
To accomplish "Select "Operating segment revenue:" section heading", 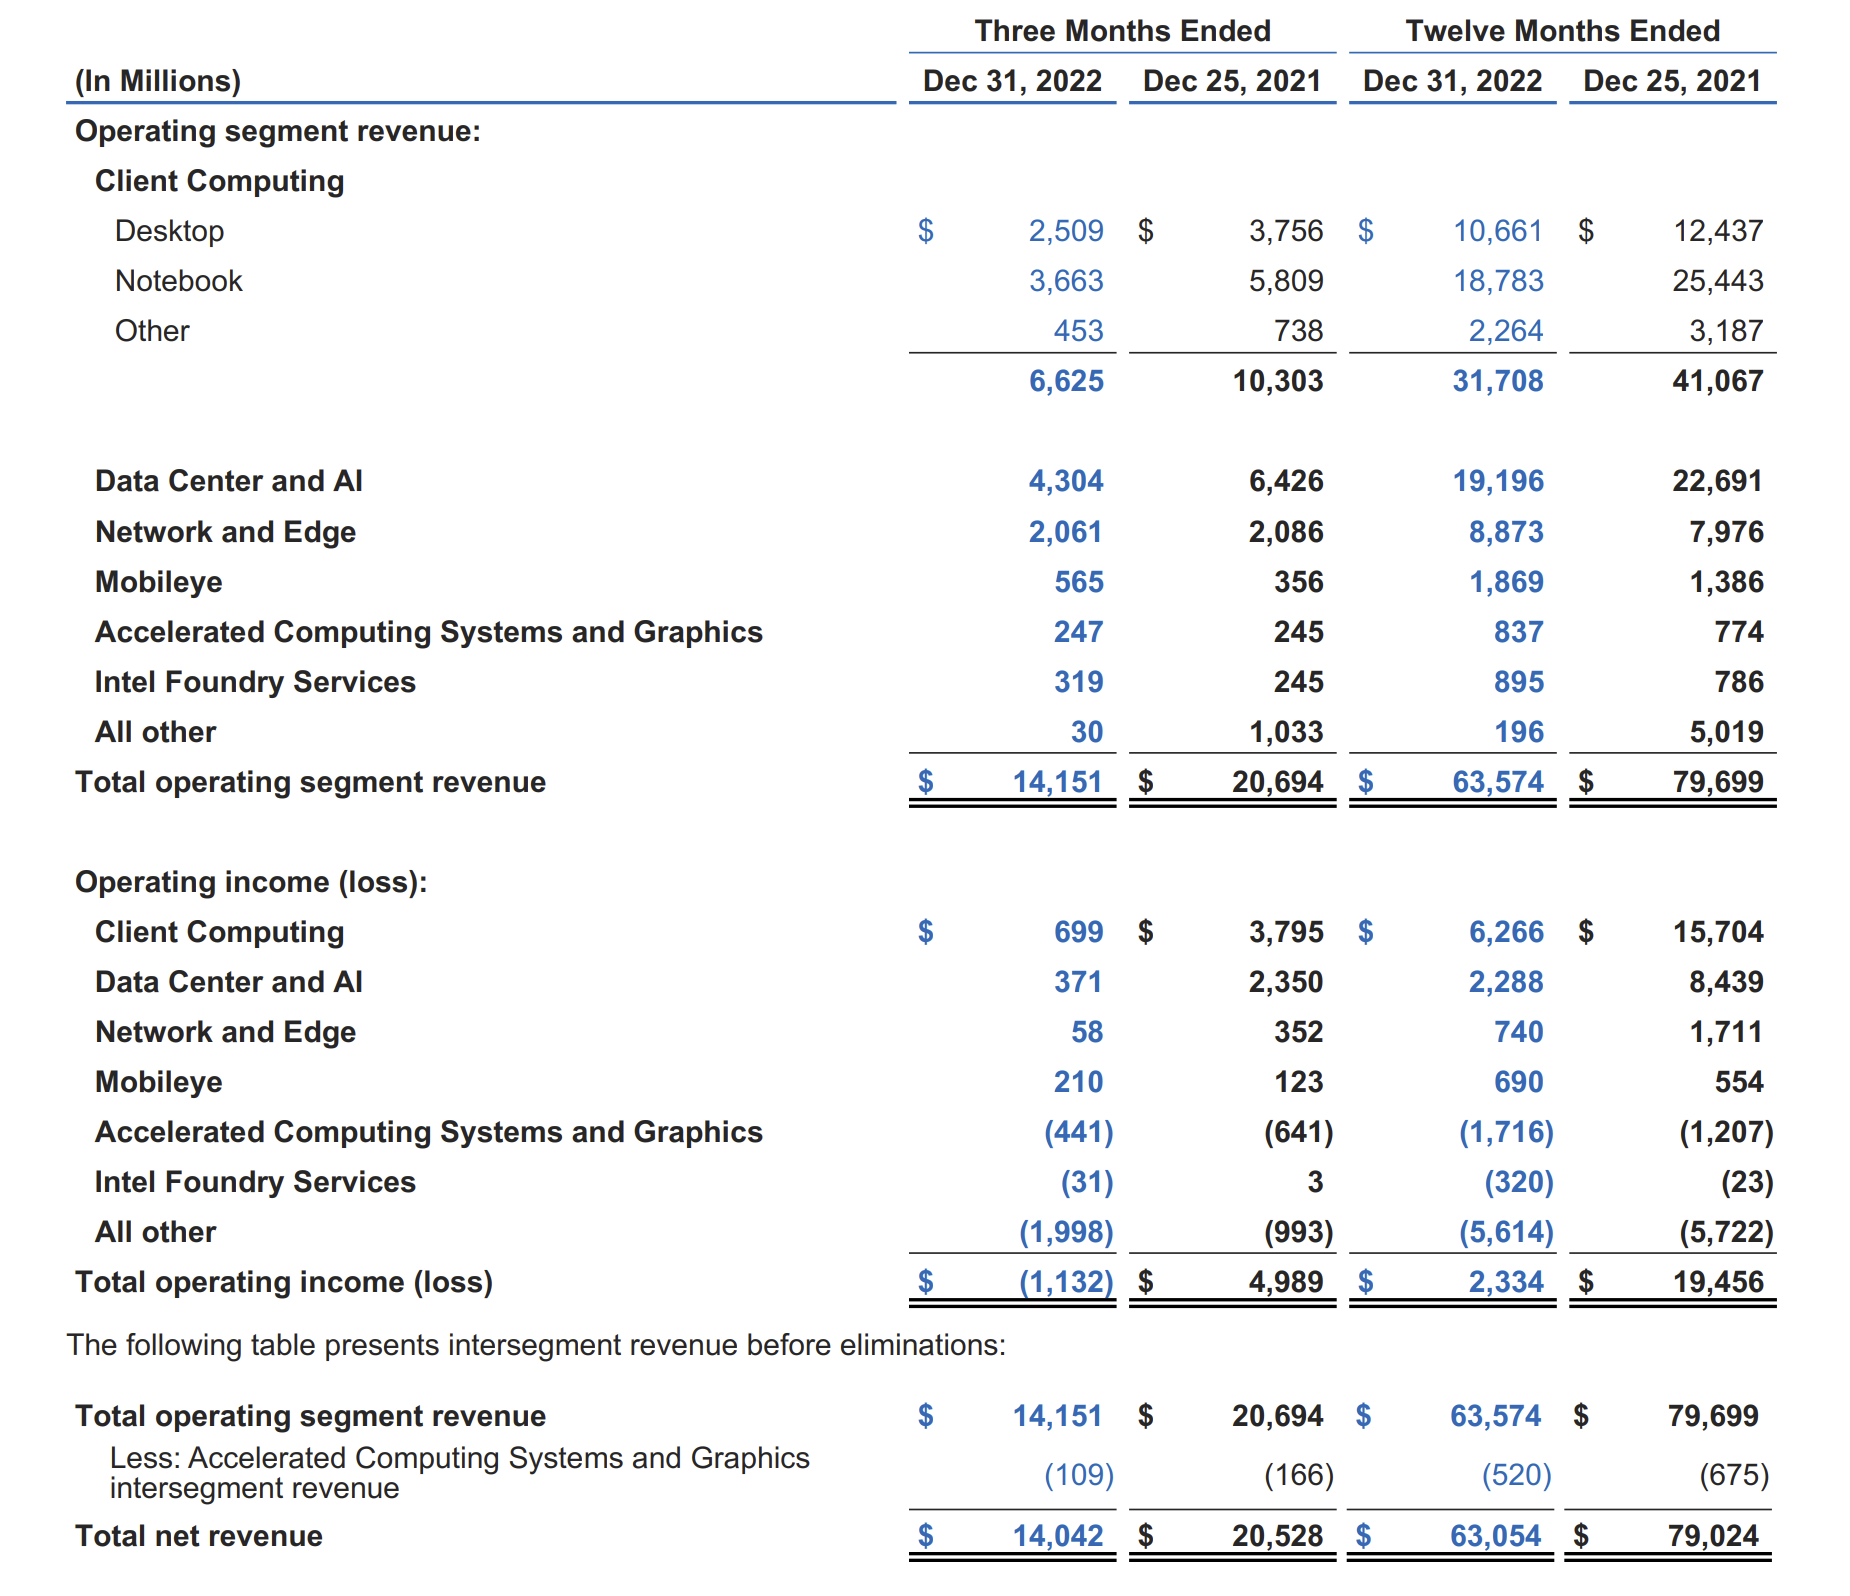I will (x=278, y=131).
